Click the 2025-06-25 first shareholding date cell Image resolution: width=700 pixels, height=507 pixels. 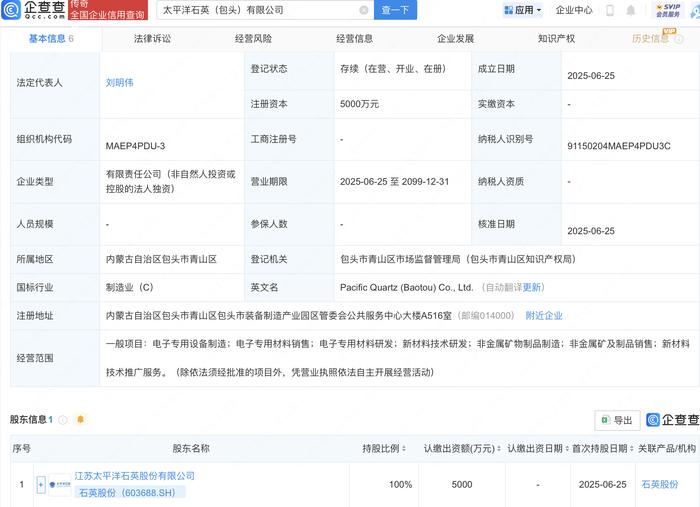pyautogui.click(x=602, y=484)
